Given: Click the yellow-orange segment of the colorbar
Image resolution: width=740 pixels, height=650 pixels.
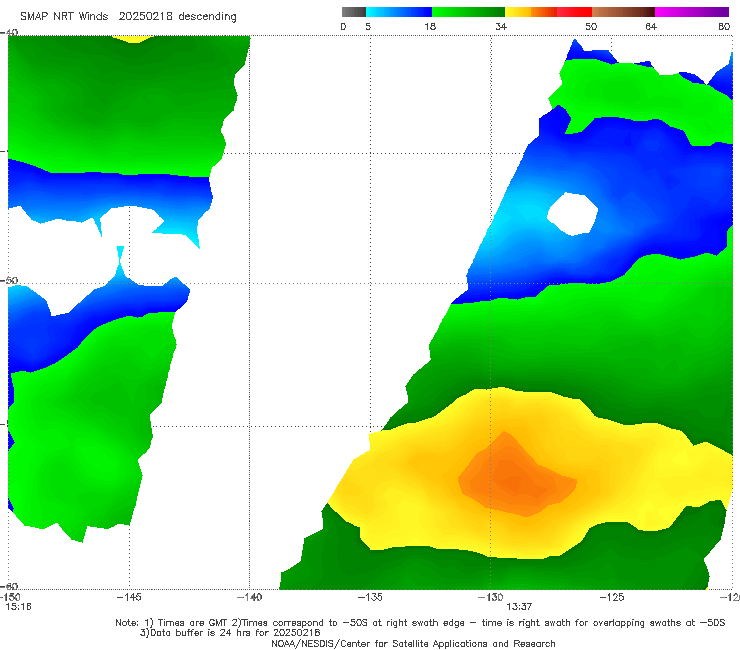Looking at the screenshot, I should pos(531,12).
